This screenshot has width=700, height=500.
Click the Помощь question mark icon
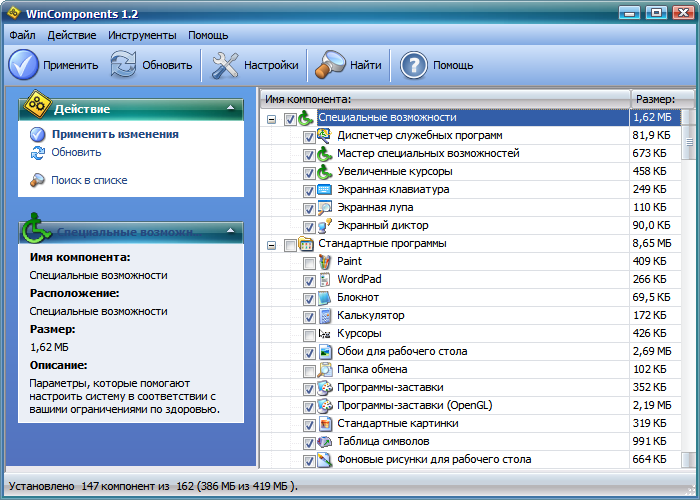point(414,66)
